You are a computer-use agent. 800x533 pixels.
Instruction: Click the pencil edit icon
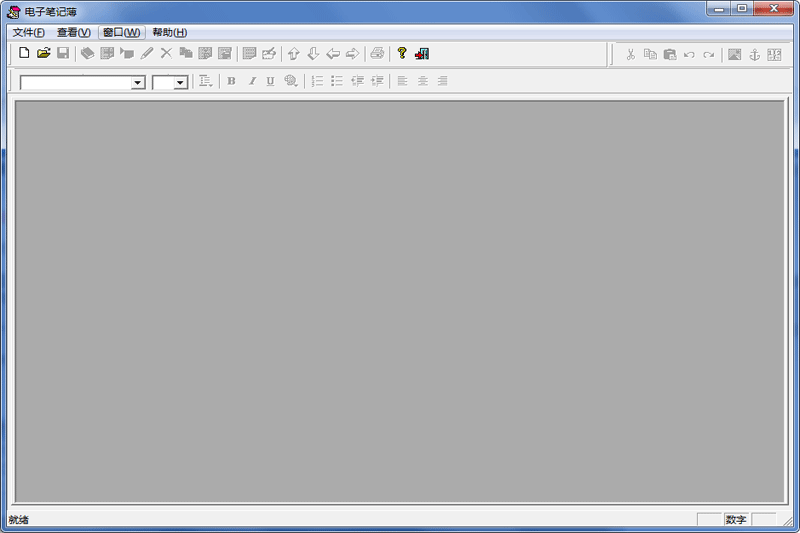click(147, 53)
